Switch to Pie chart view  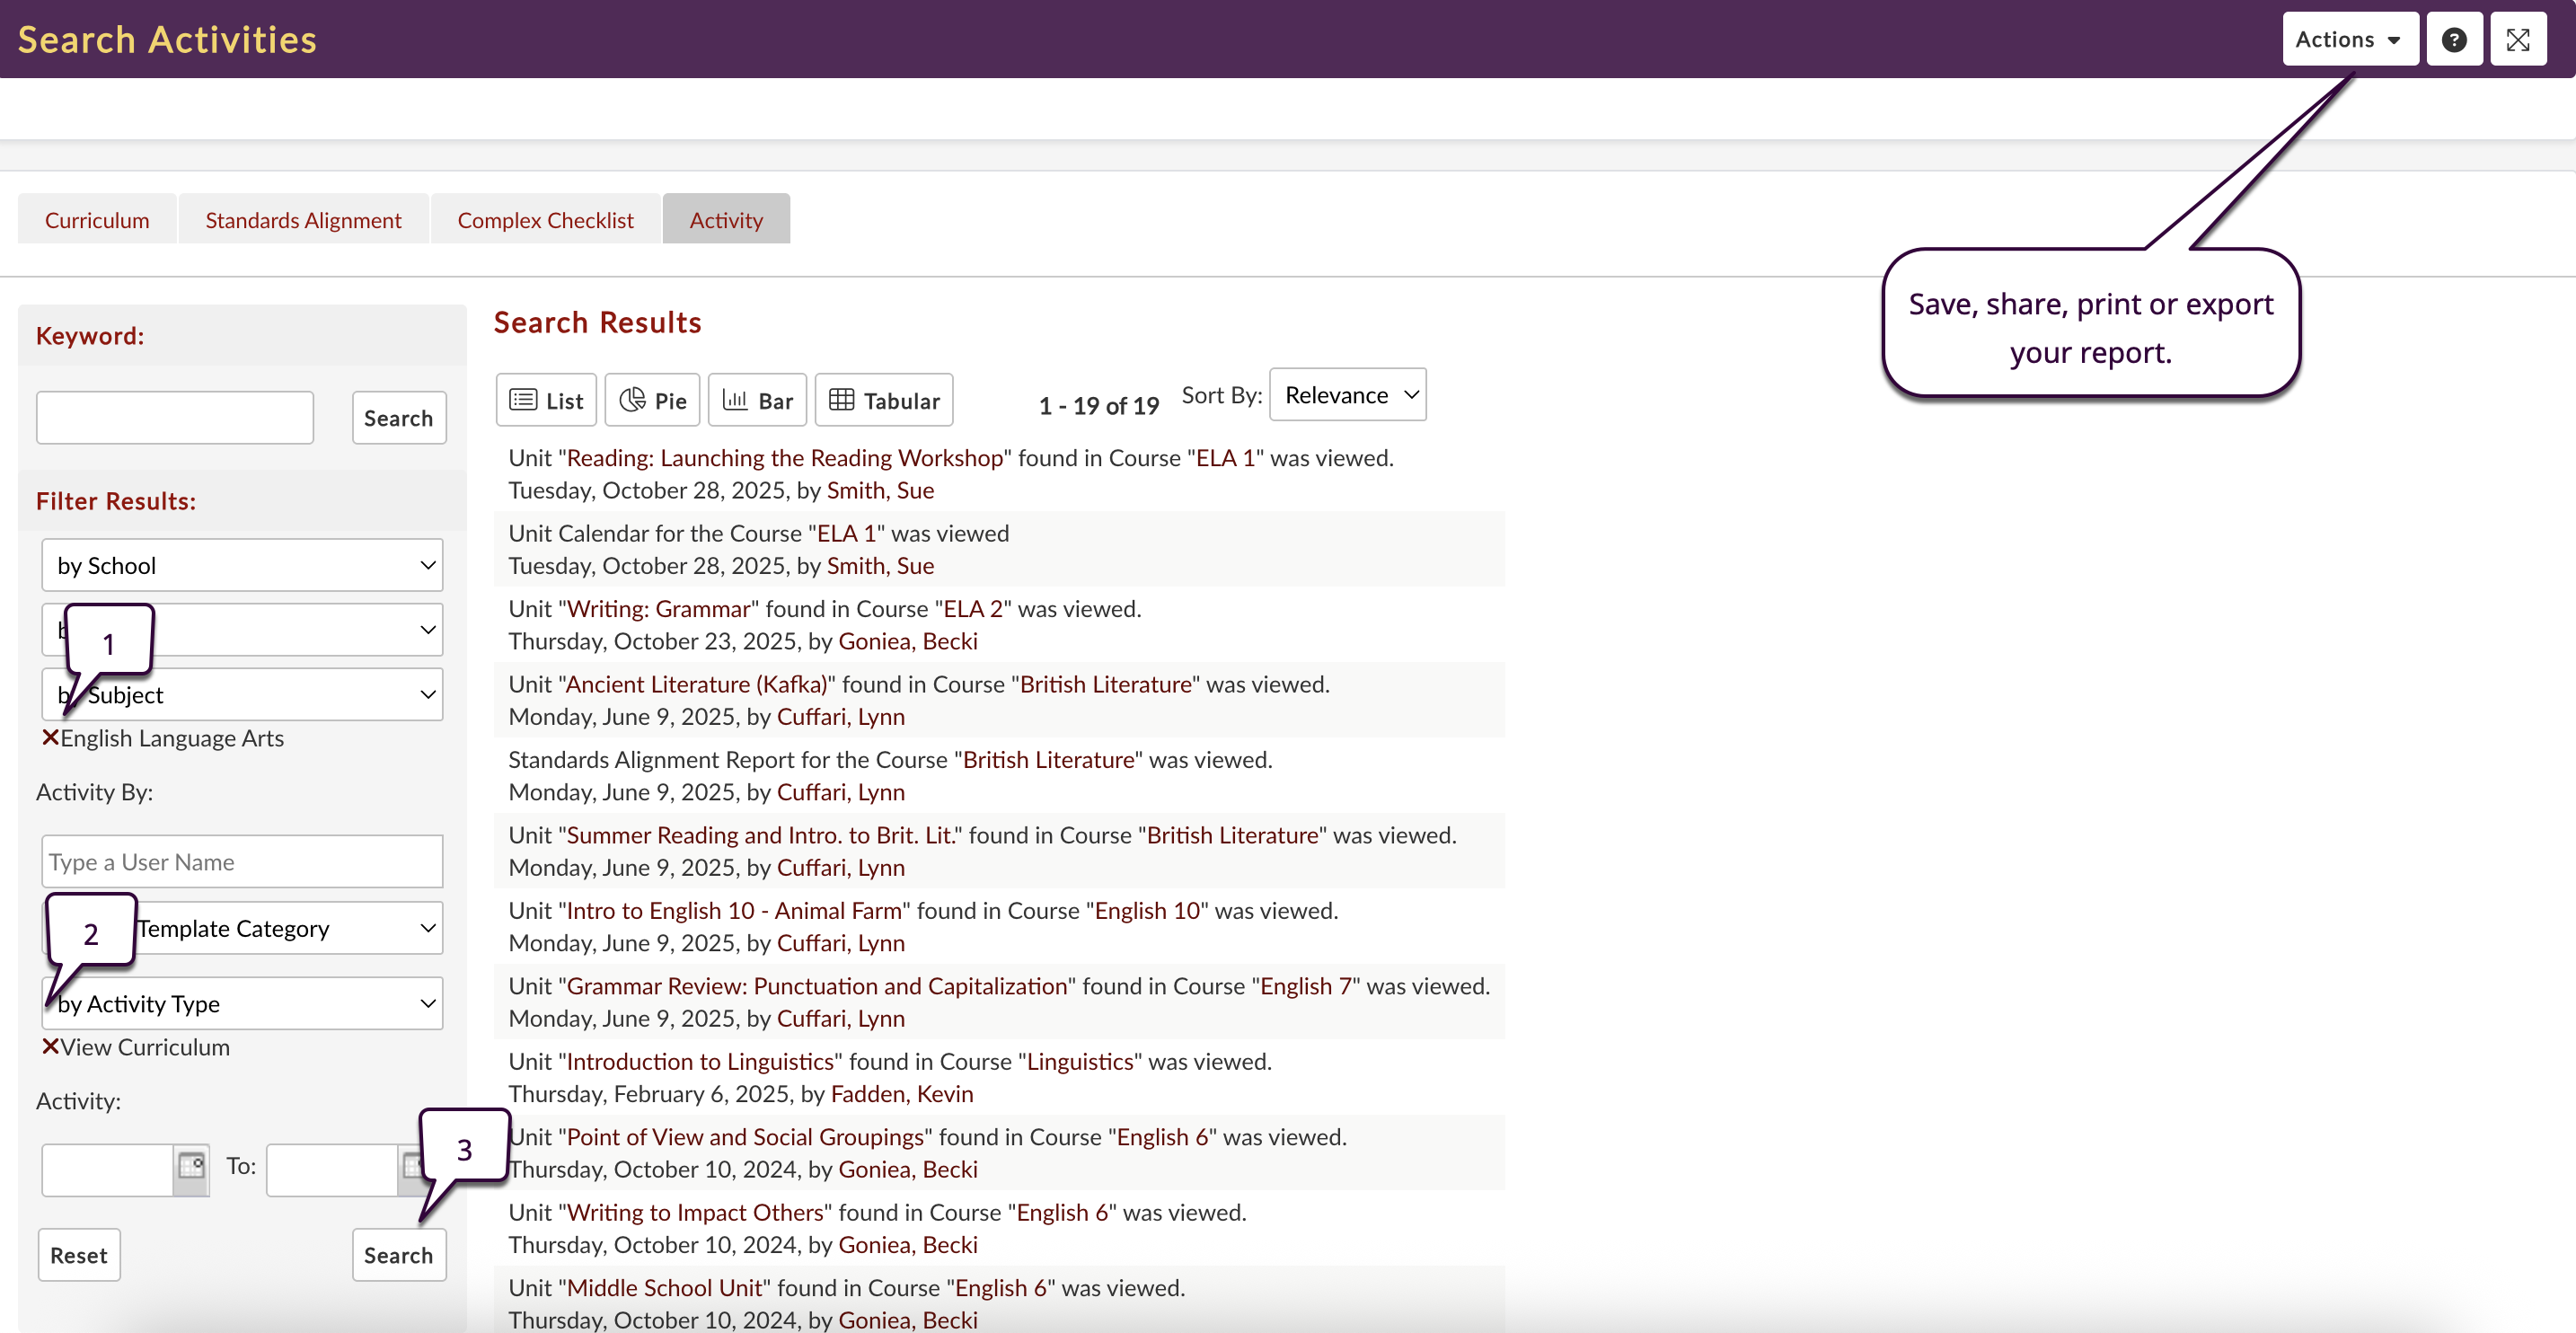point(652,401)
